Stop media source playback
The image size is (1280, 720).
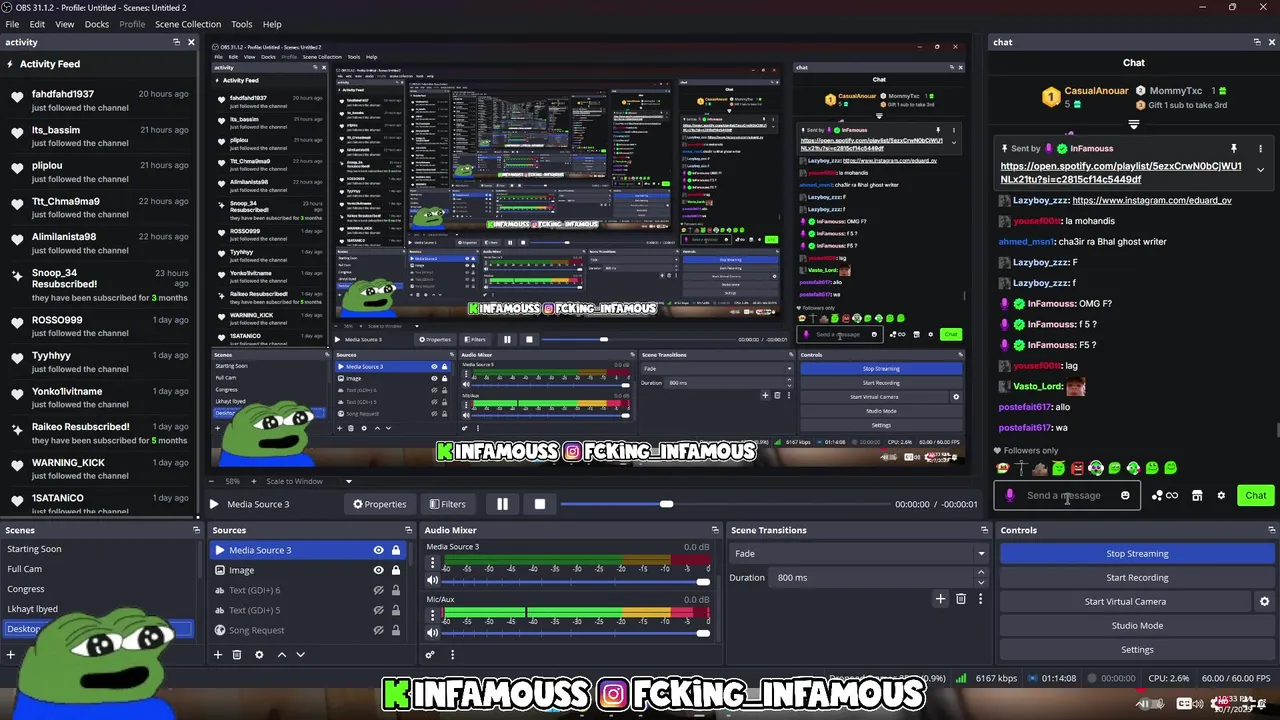pyautogui.click(x=539, y=504)
